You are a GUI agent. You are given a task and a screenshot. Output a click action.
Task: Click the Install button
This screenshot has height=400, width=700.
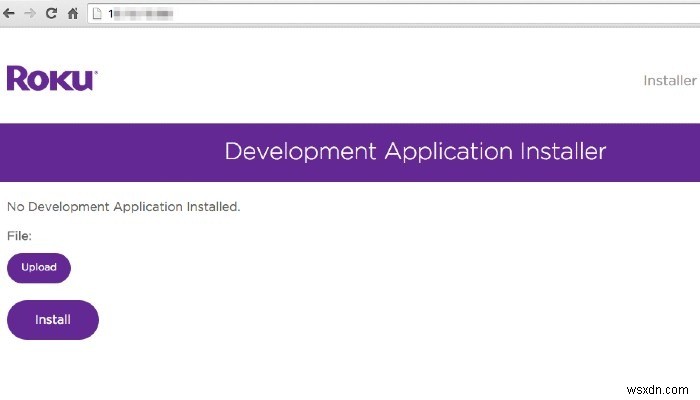click(x=53, y=320)
